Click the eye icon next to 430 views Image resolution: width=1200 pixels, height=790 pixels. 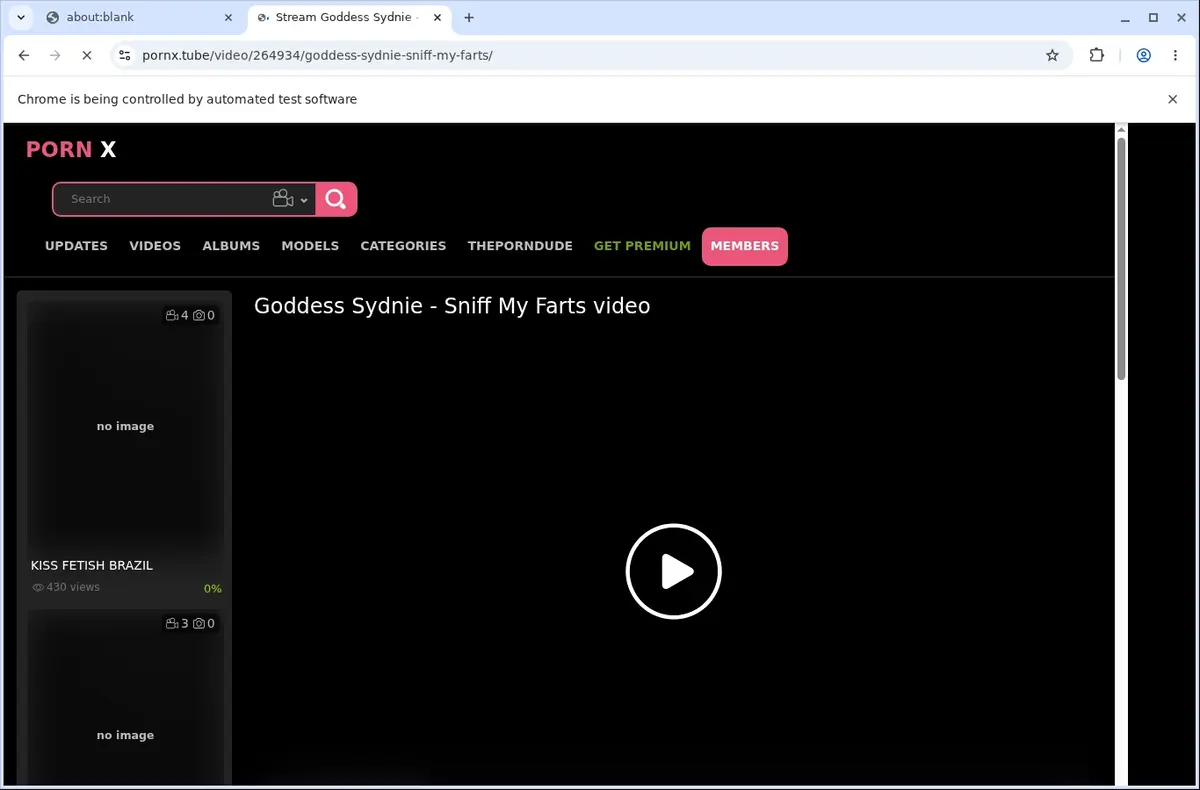click(x=38, y=588)
